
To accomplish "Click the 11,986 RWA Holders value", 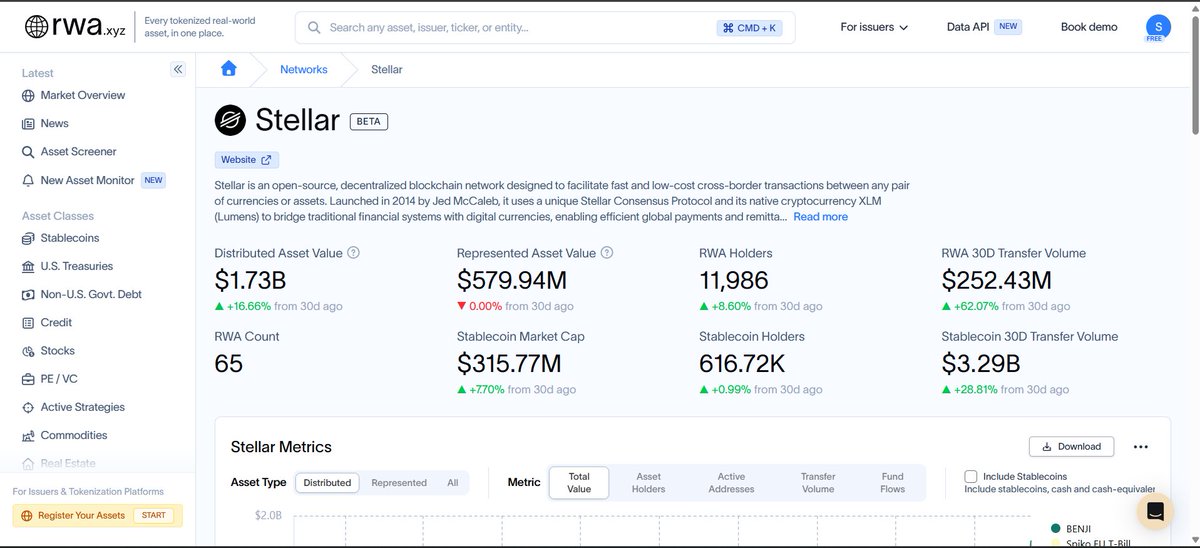I will coord(734,281).
